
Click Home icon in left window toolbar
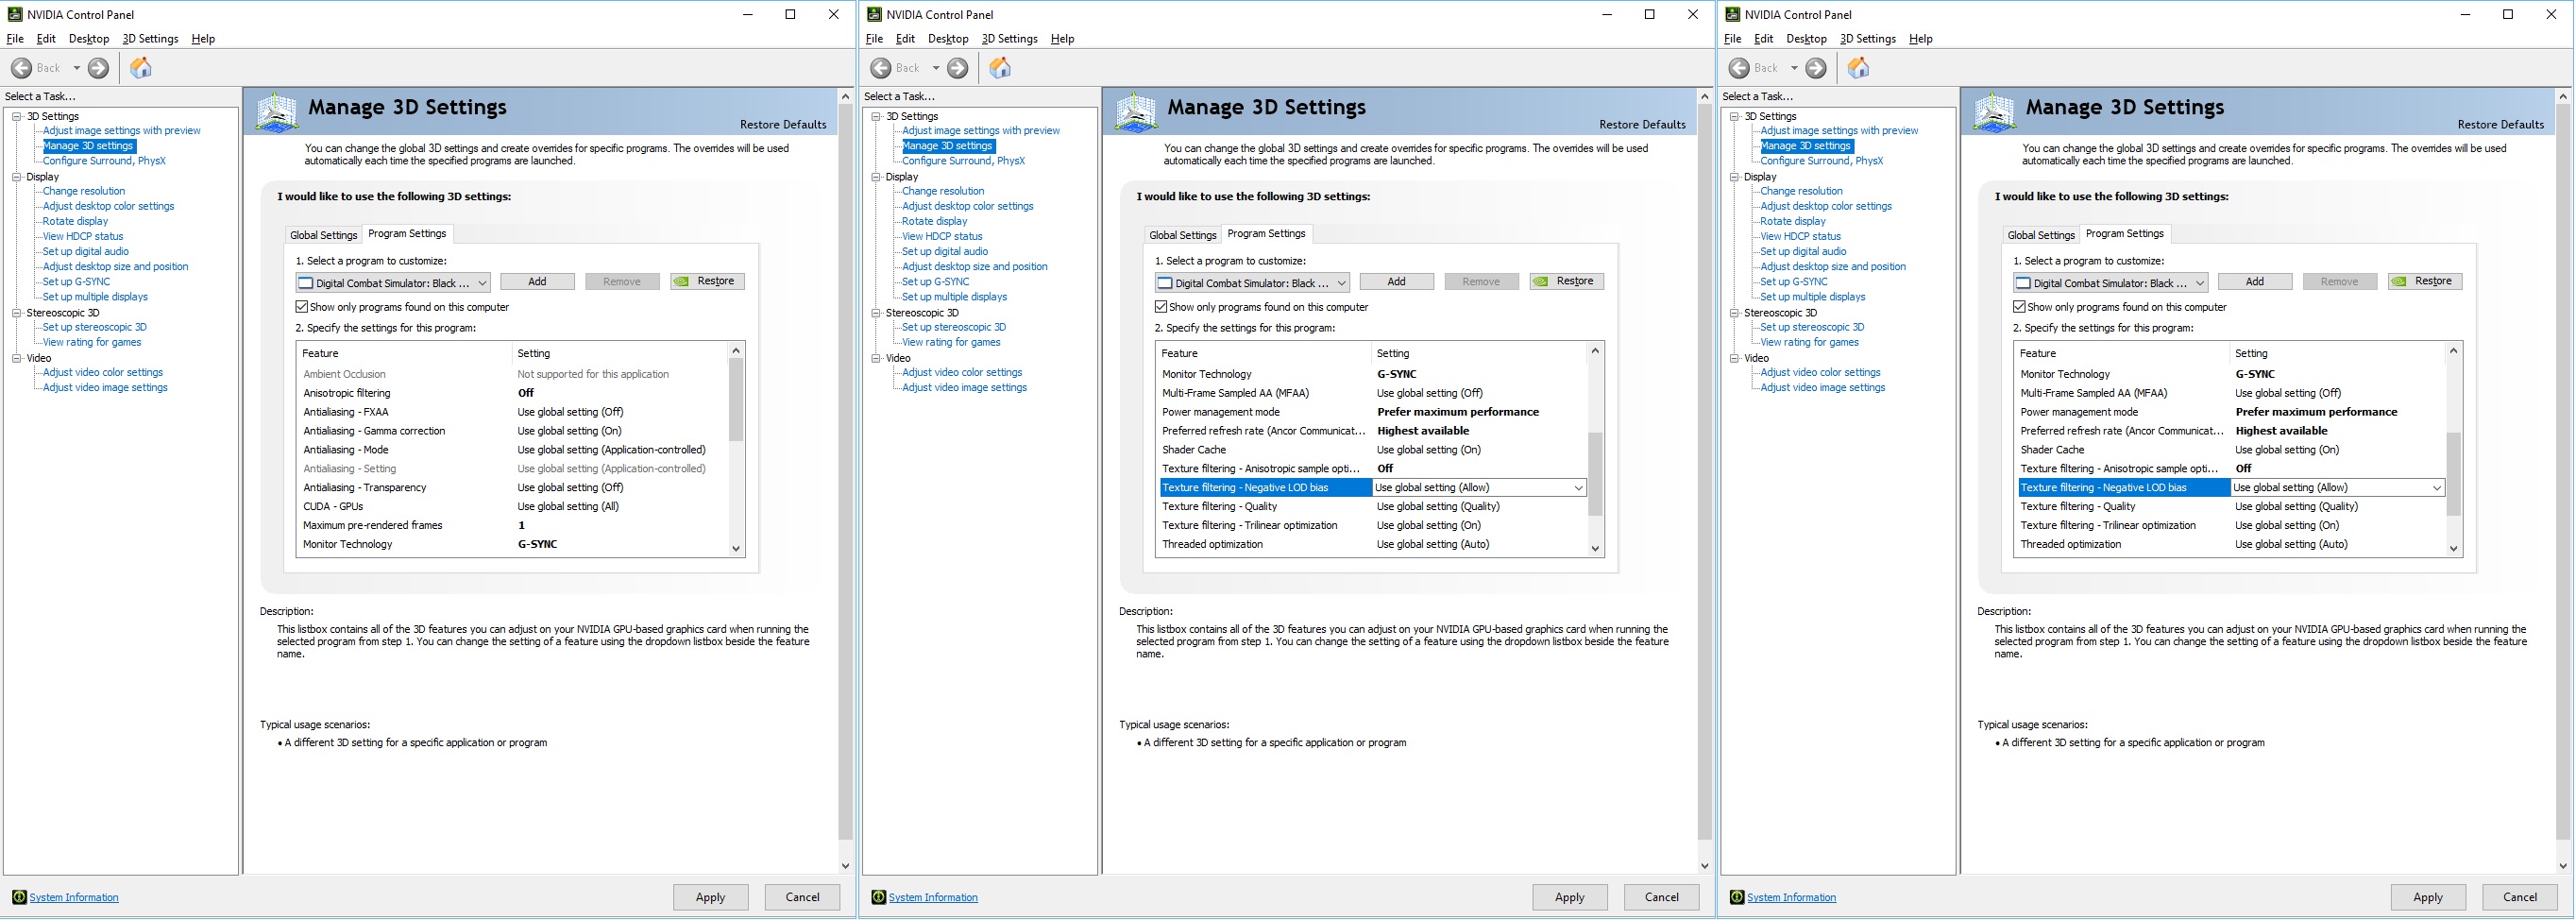pyautogui.click(x=141, y=67)
